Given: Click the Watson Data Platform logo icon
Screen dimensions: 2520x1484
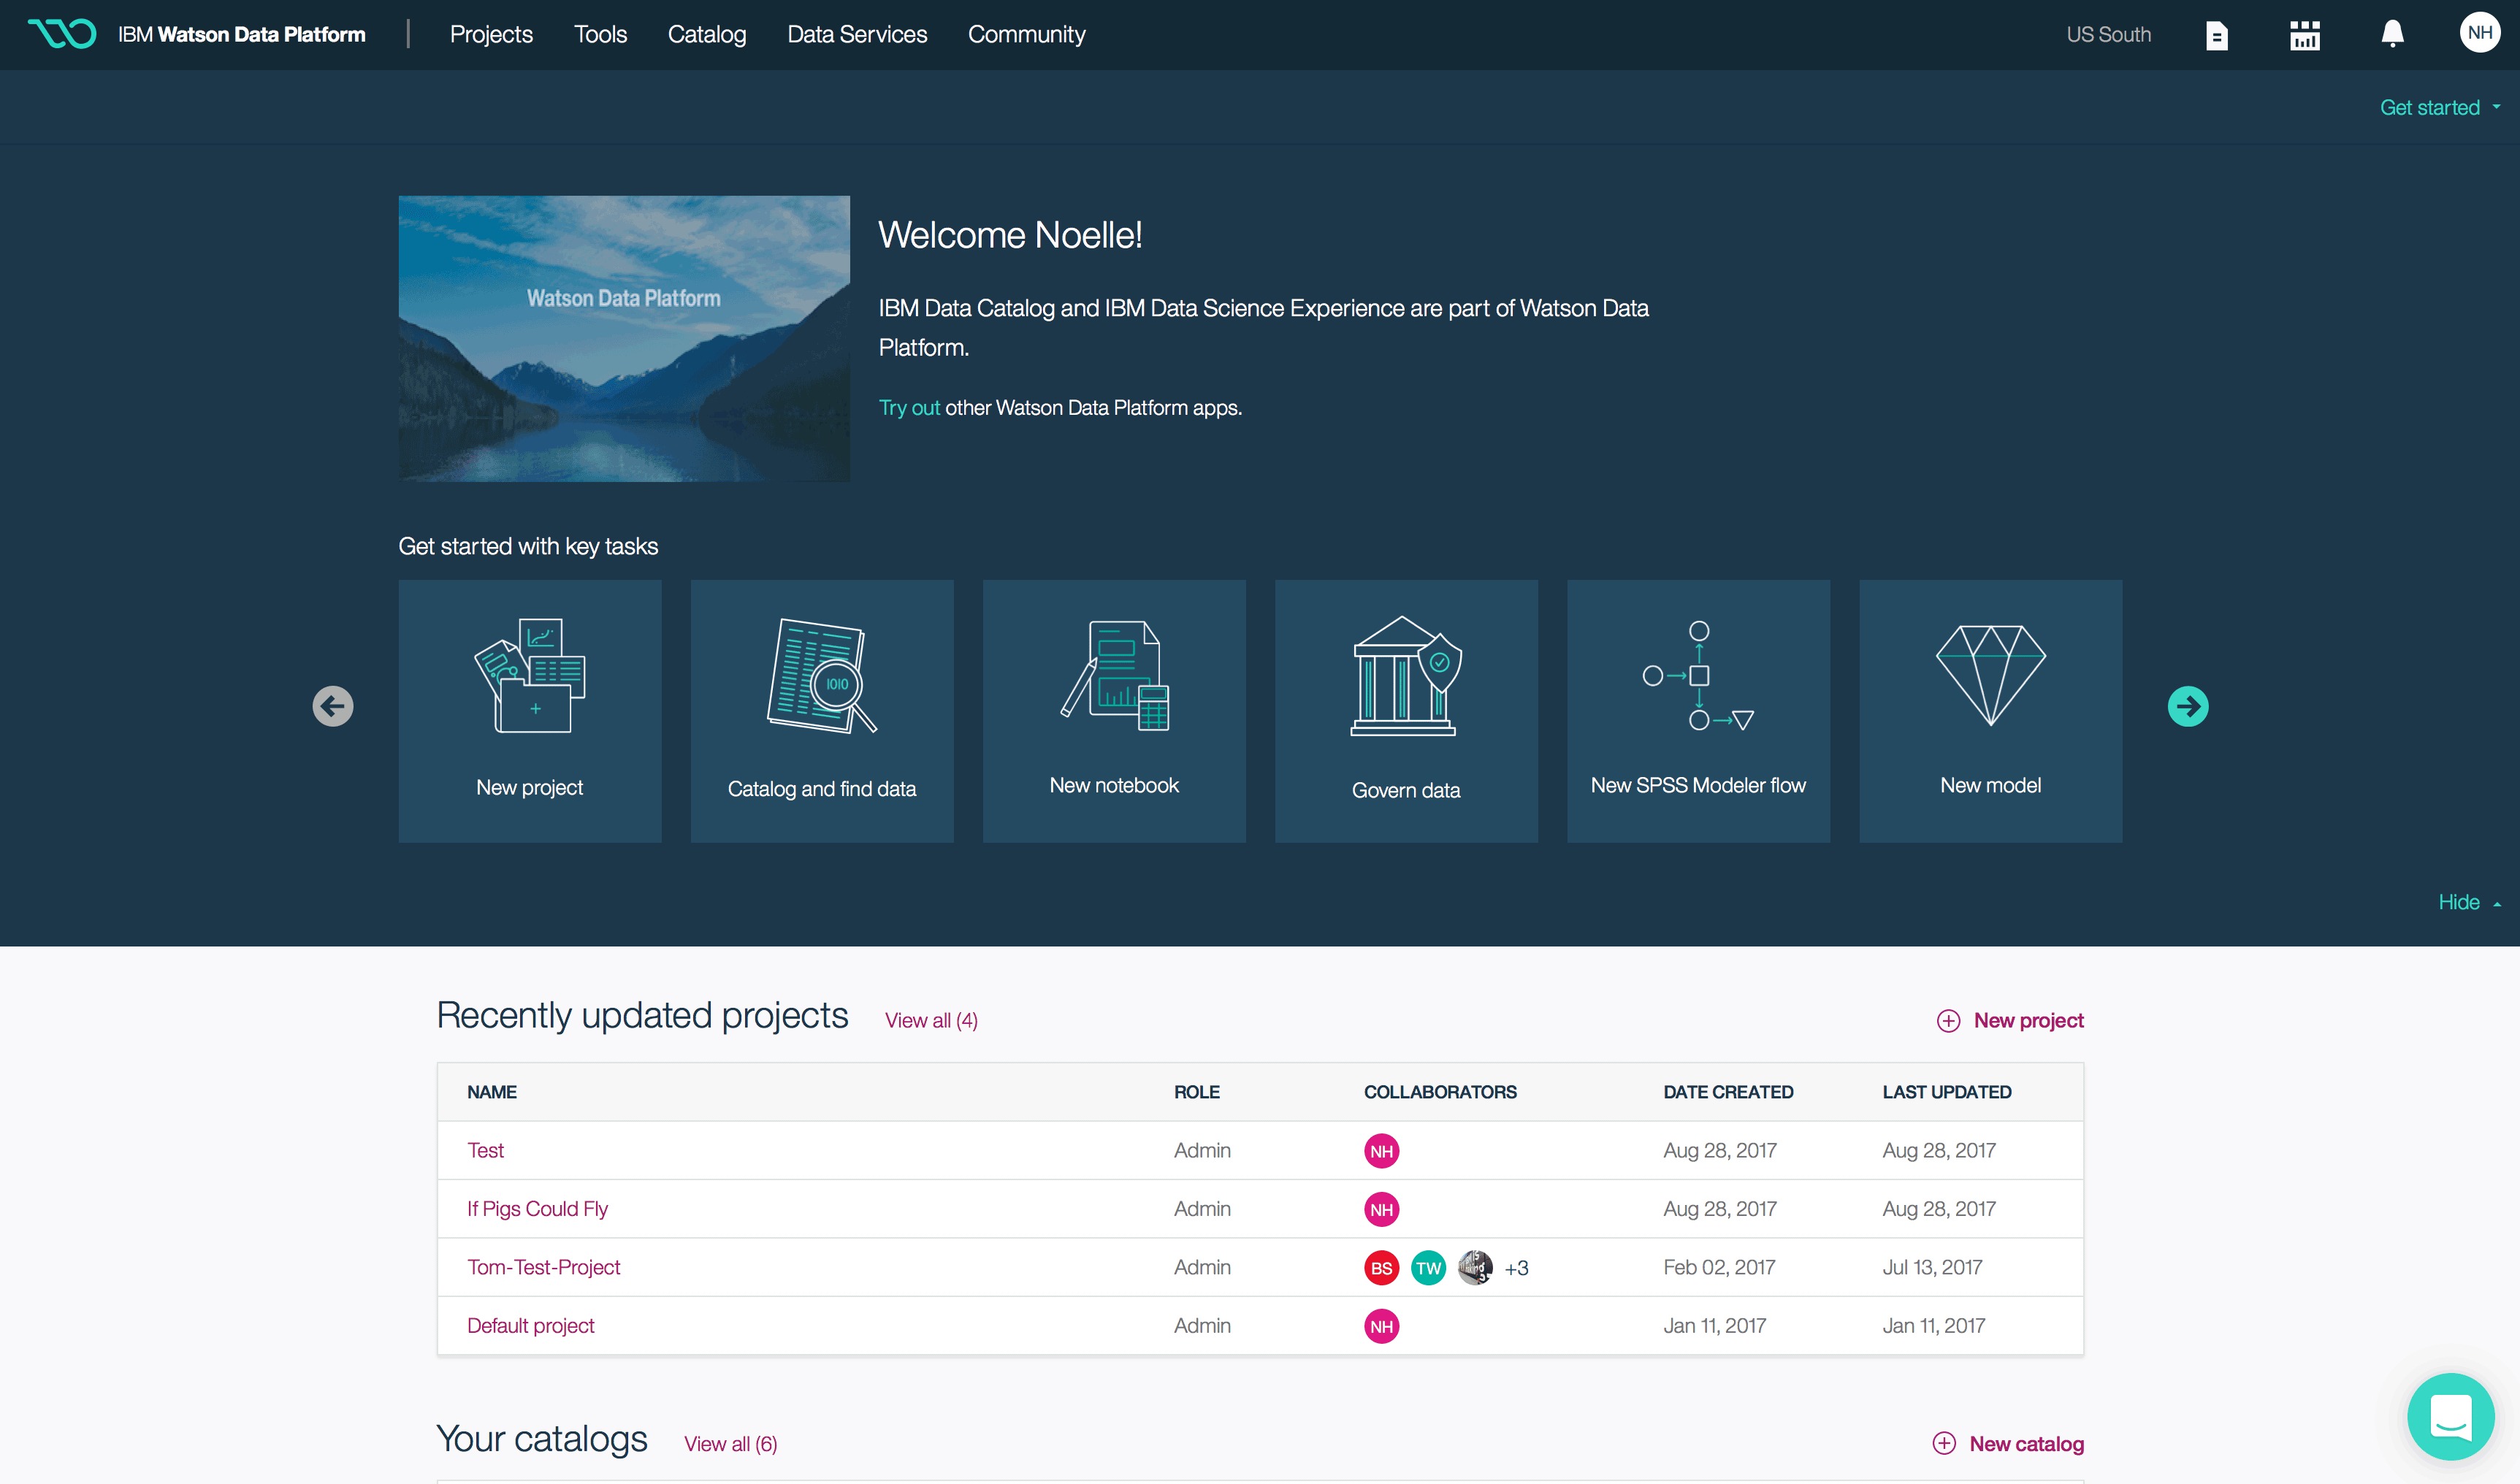Looking at the screenshot, I should [x=62, y=34].
